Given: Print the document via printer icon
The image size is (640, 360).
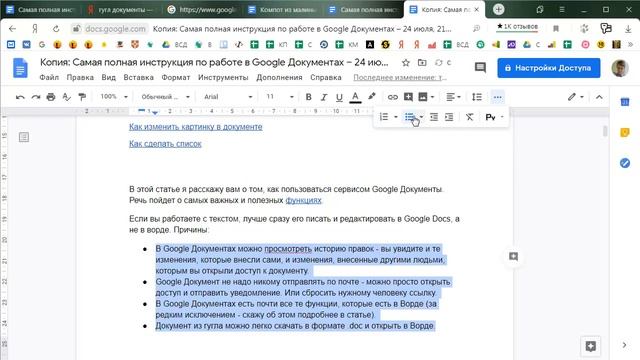Looking at the screenshot, I should coord(51,97).
